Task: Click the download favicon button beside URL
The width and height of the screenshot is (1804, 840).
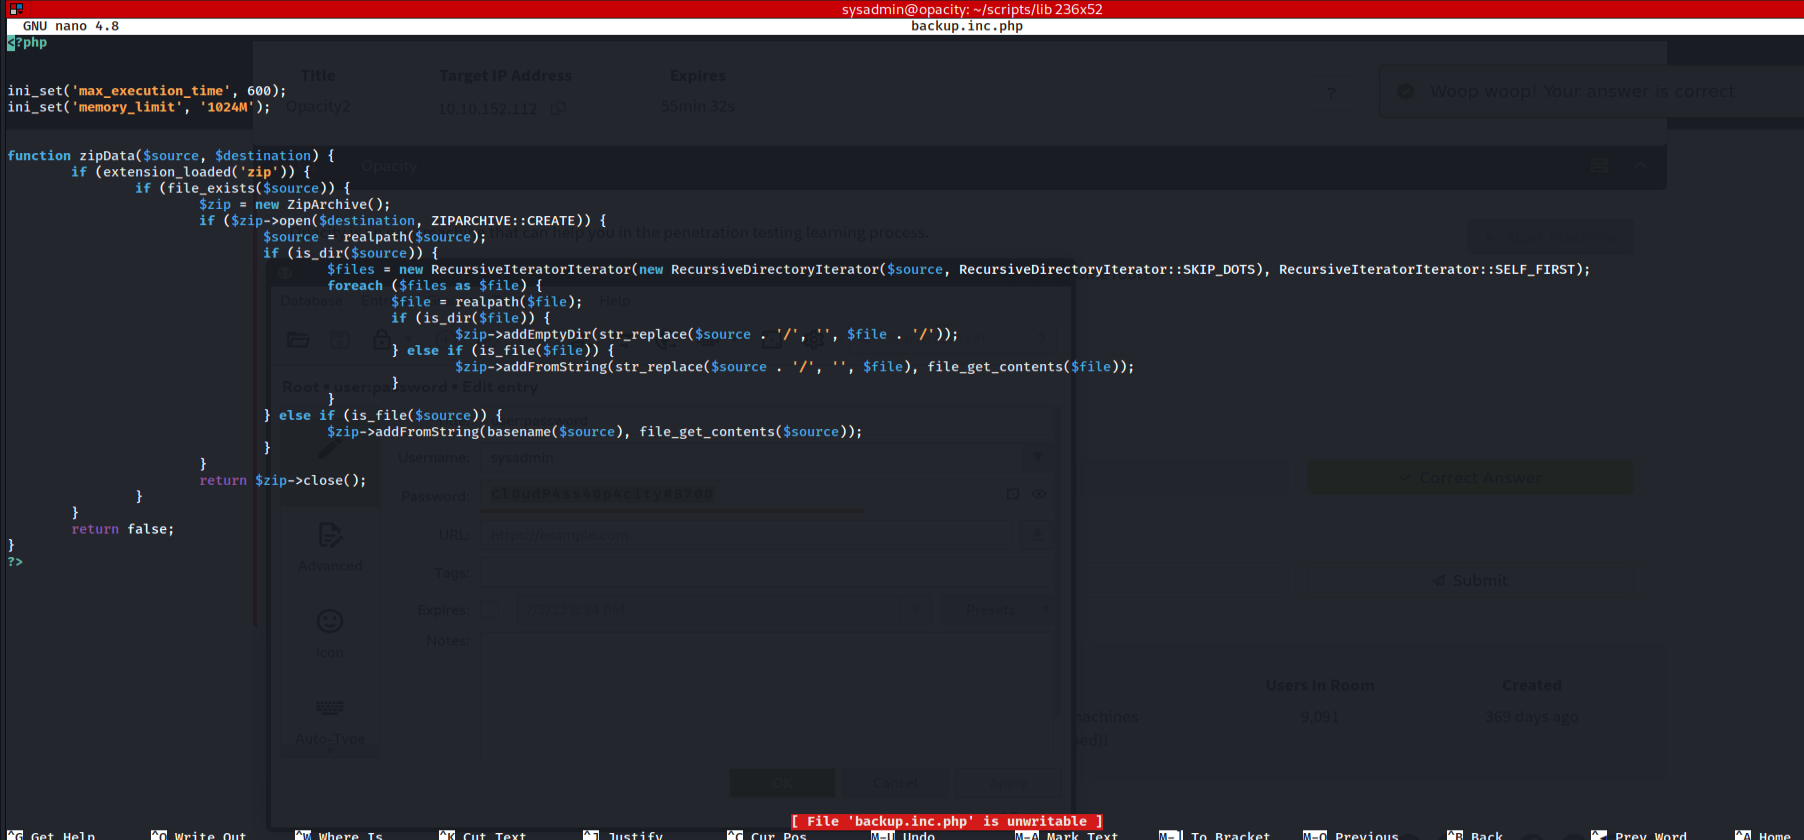Action: (x=1037, y=535)
